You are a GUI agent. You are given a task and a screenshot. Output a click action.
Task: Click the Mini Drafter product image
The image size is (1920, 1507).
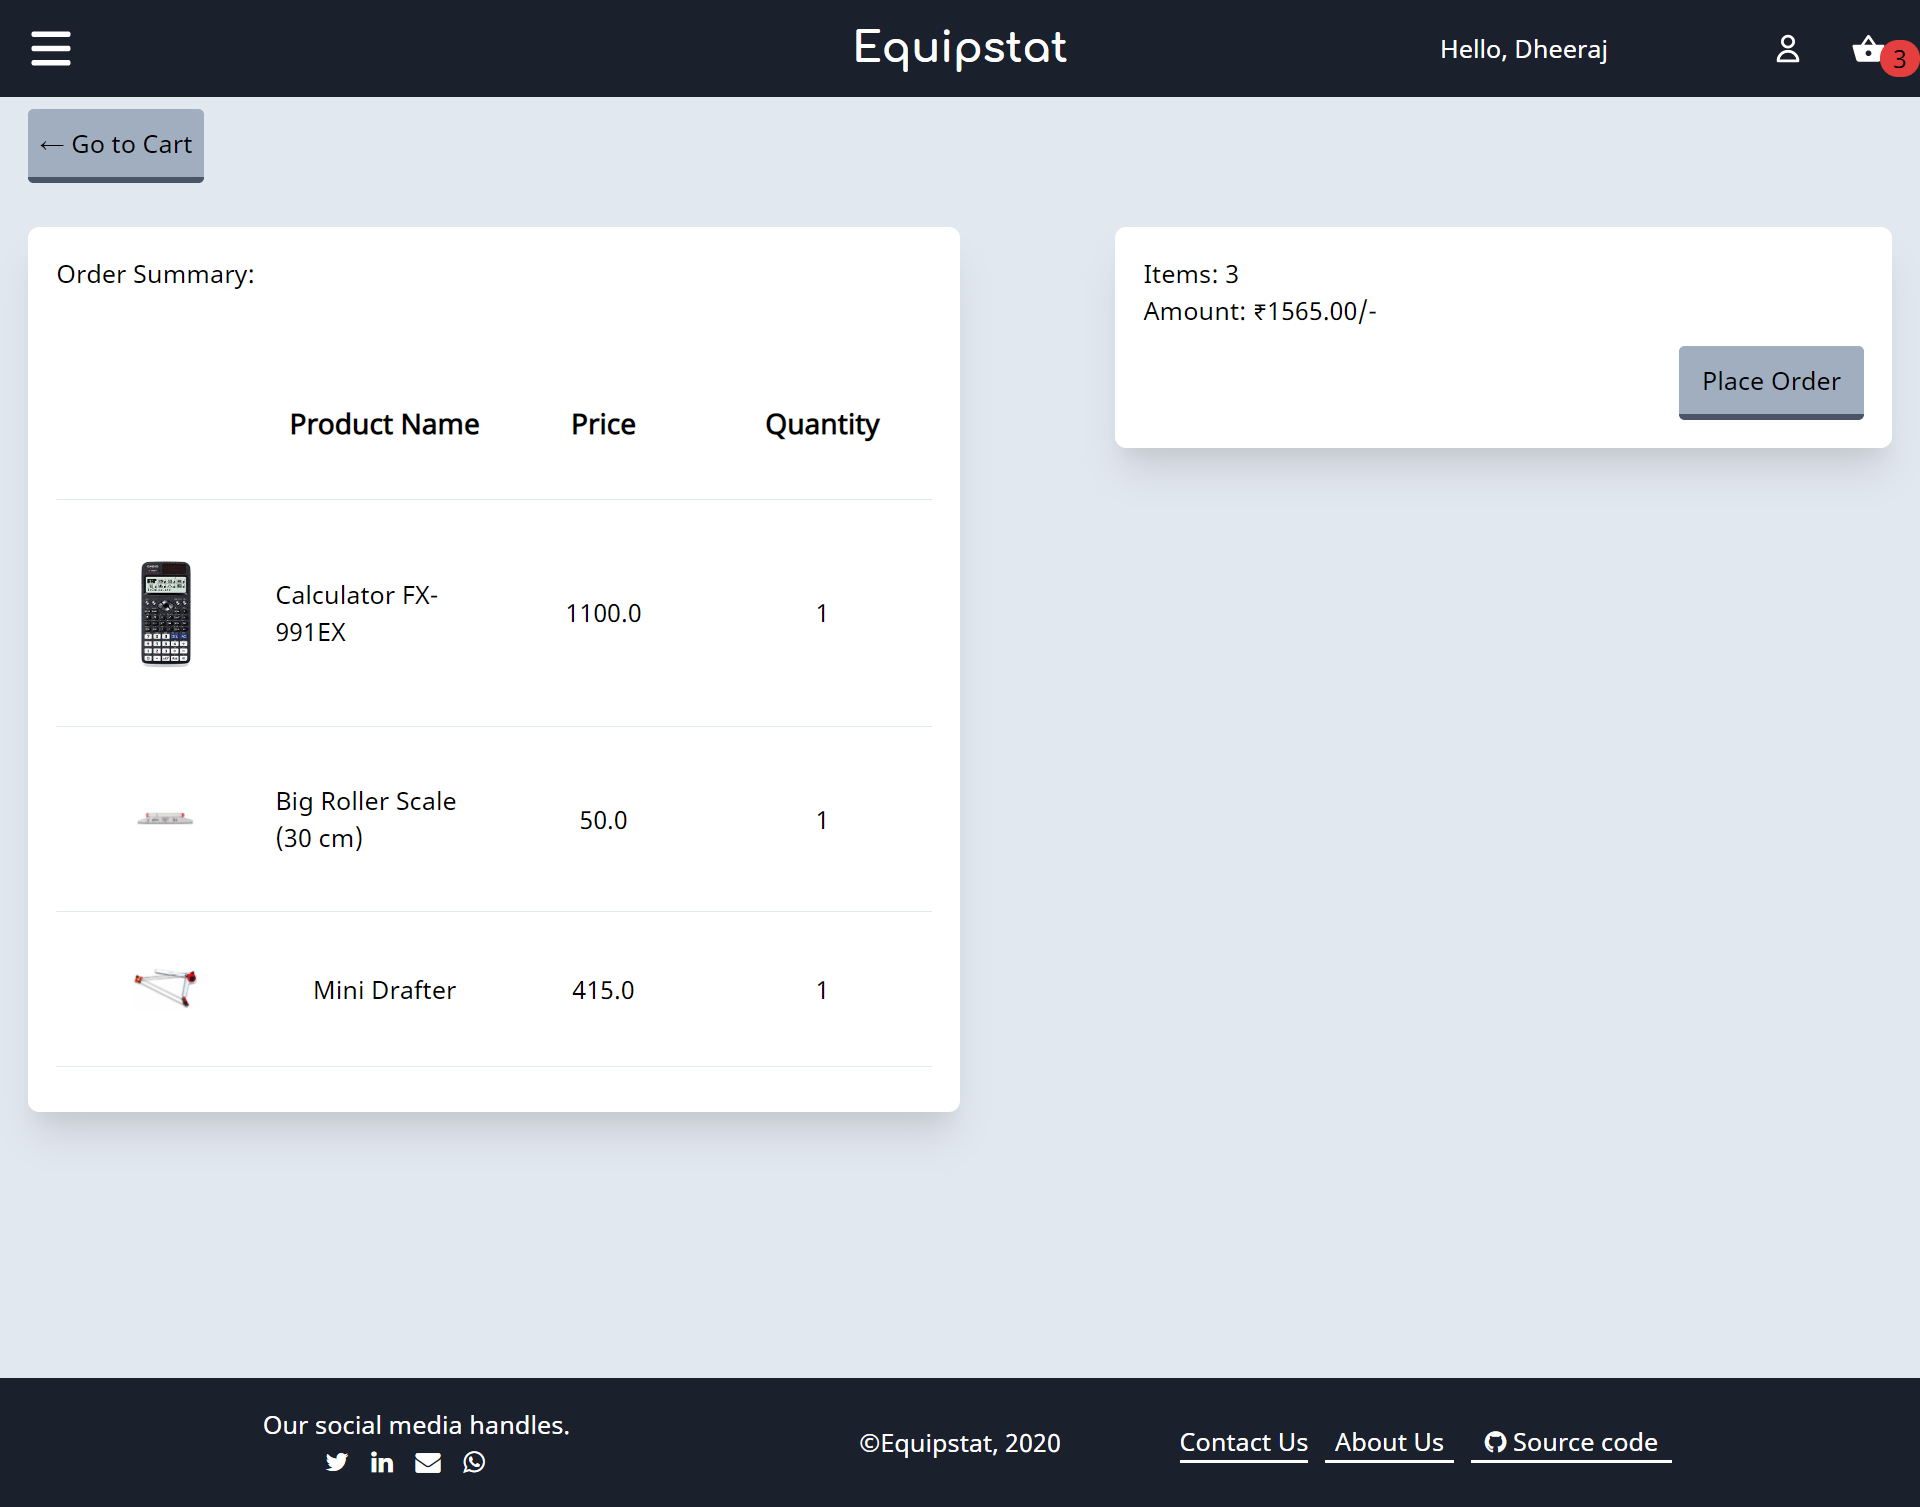click(x=165, y=988)
